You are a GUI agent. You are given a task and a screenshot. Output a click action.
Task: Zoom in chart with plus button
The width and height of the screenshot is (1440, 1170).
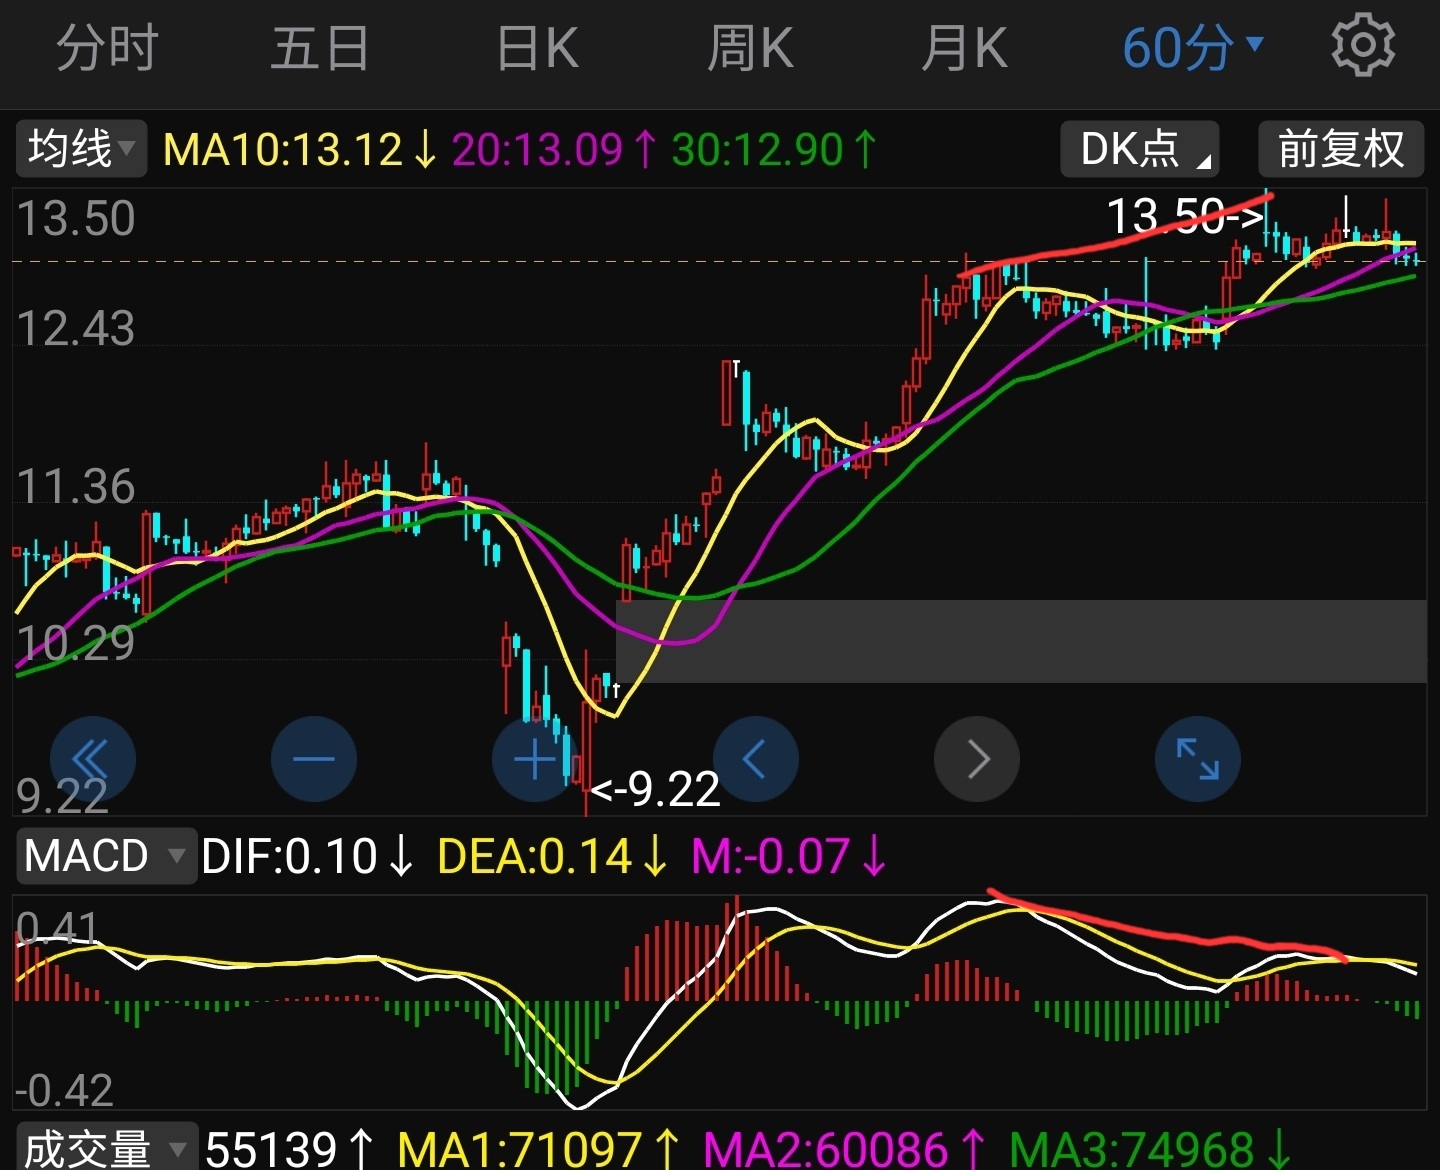pos(535,759)
